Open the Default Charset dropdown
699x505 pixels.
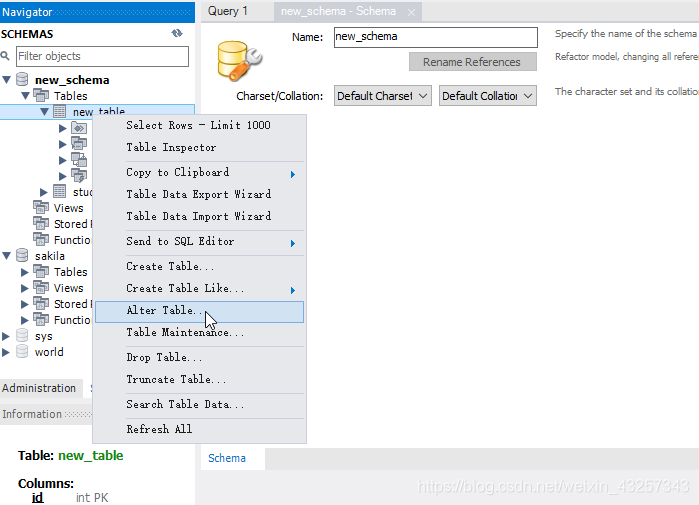click(x=382, y=96)
